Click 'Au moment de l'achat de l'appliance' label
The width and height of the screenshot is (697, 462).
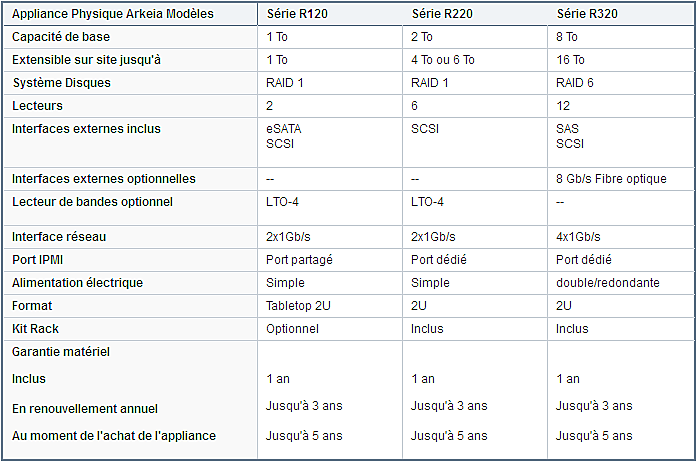click(114, 436)
